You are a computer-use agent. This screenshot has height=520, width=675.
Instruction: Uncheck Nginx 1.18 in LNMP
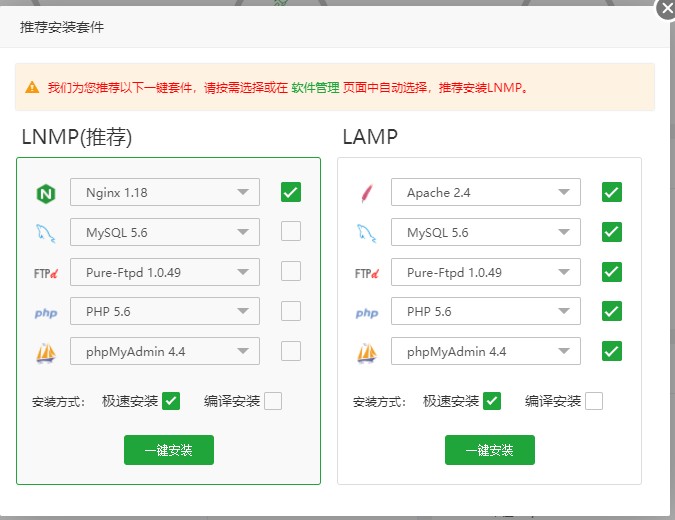click(x=291, y=192)
